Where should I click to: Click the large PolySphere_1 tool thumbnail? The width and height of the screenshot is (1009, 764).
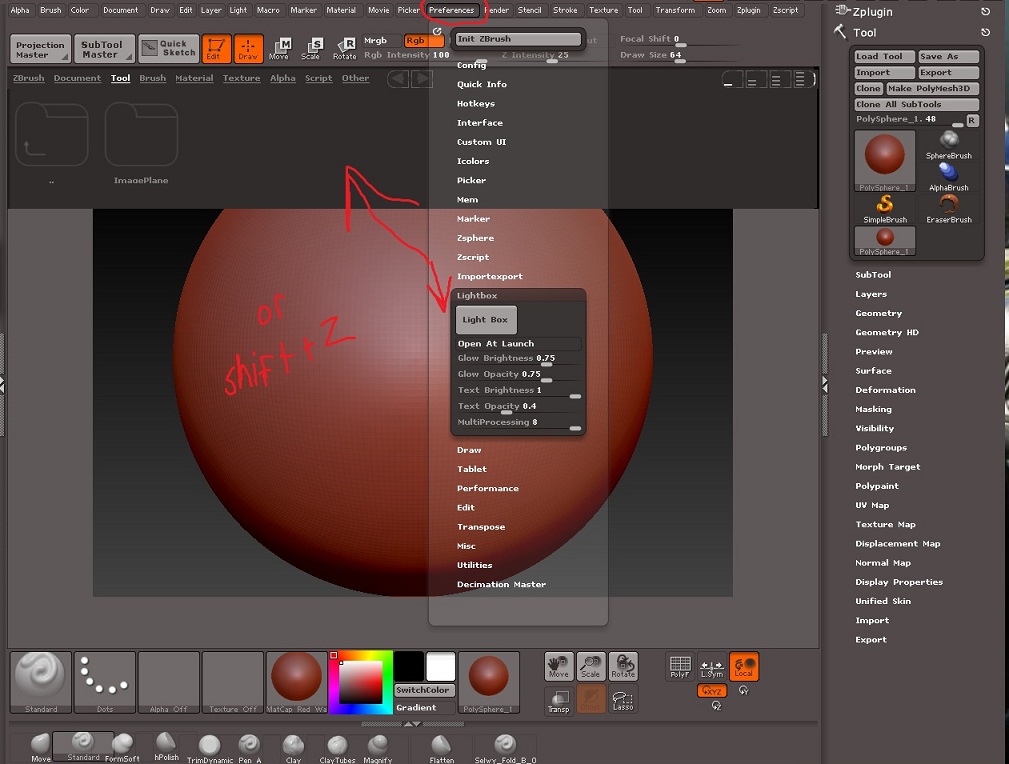(x=885, y=161)
